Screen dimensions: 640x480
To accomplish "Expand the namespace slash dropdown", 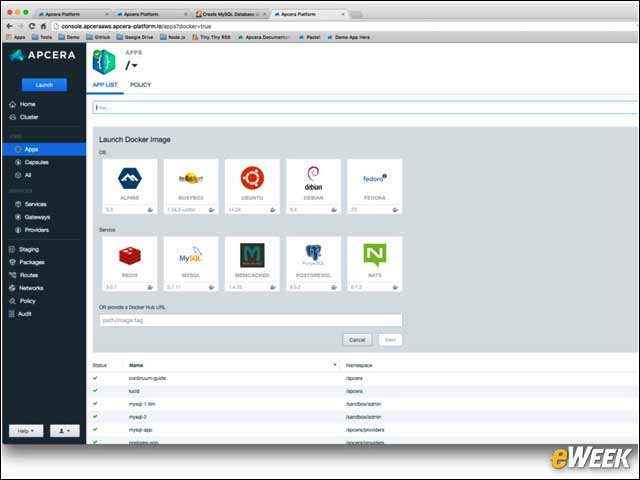I will point(131,65).
